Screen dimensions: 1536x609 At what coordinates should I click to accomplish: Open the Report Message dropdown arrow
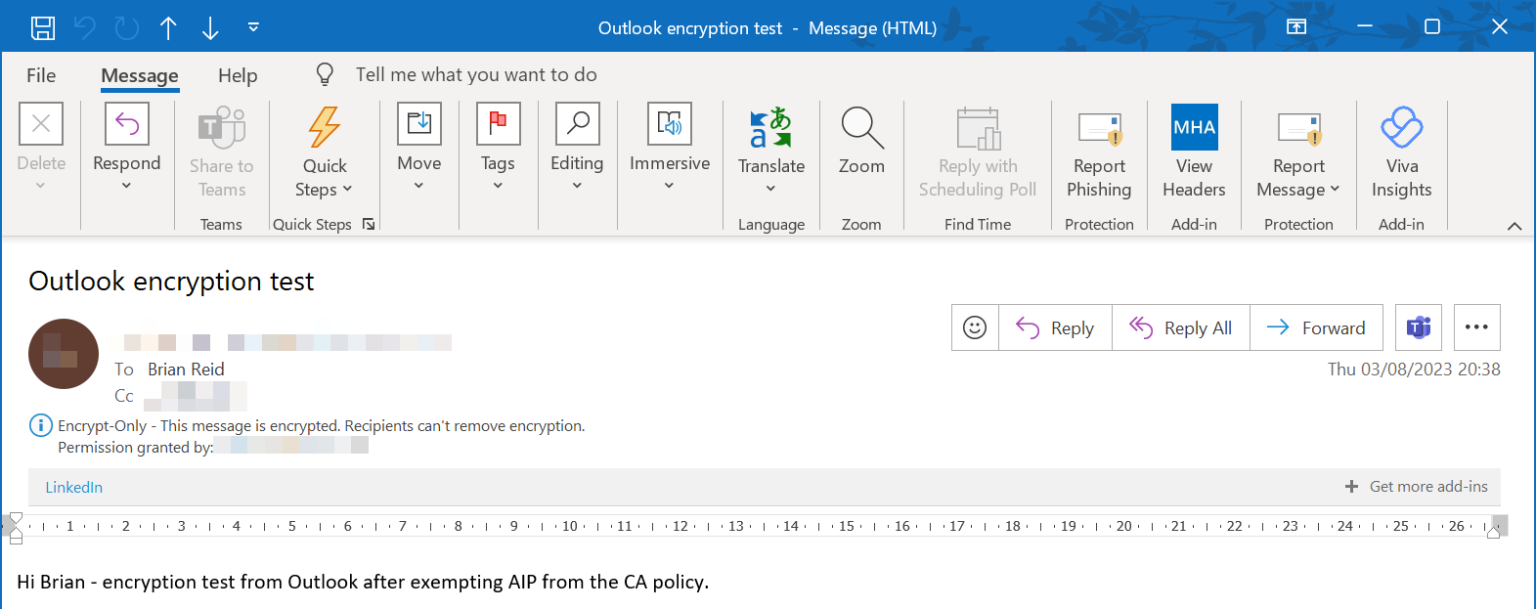coord(1333,189)
